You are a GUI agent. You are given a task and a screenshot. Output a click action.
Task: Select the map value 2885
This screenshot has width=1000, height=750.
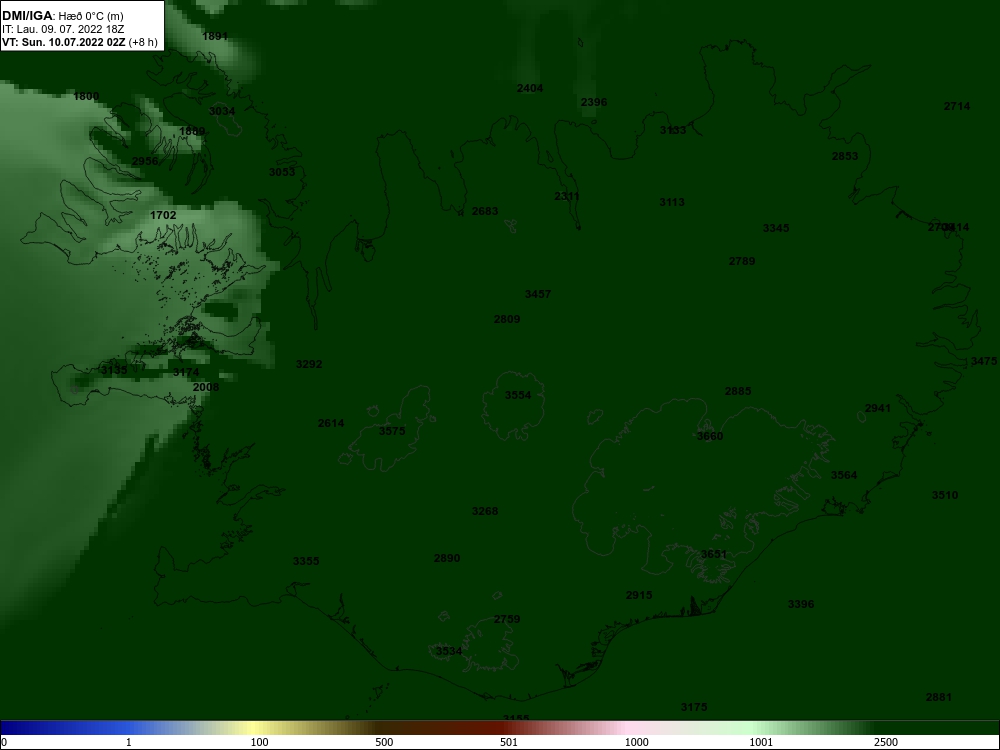coord(738,391)
